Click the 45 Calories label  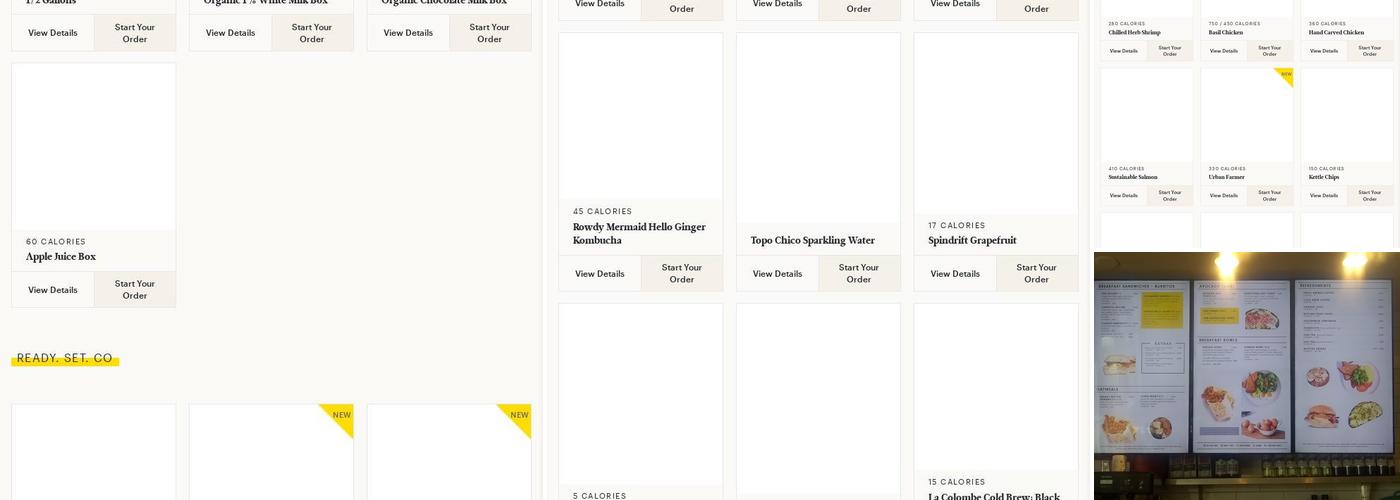point(602,212)
